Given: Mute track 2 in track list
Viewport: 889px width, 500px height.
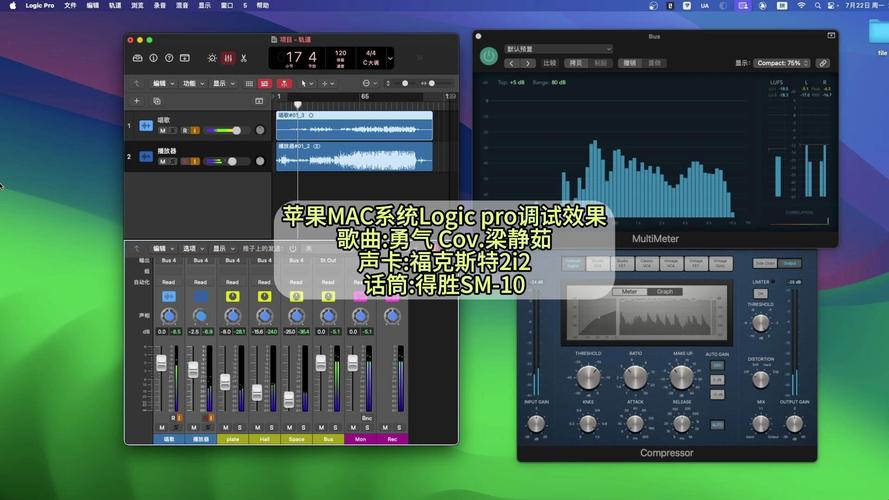Looking at the screenshot, I should click(163, 162).
